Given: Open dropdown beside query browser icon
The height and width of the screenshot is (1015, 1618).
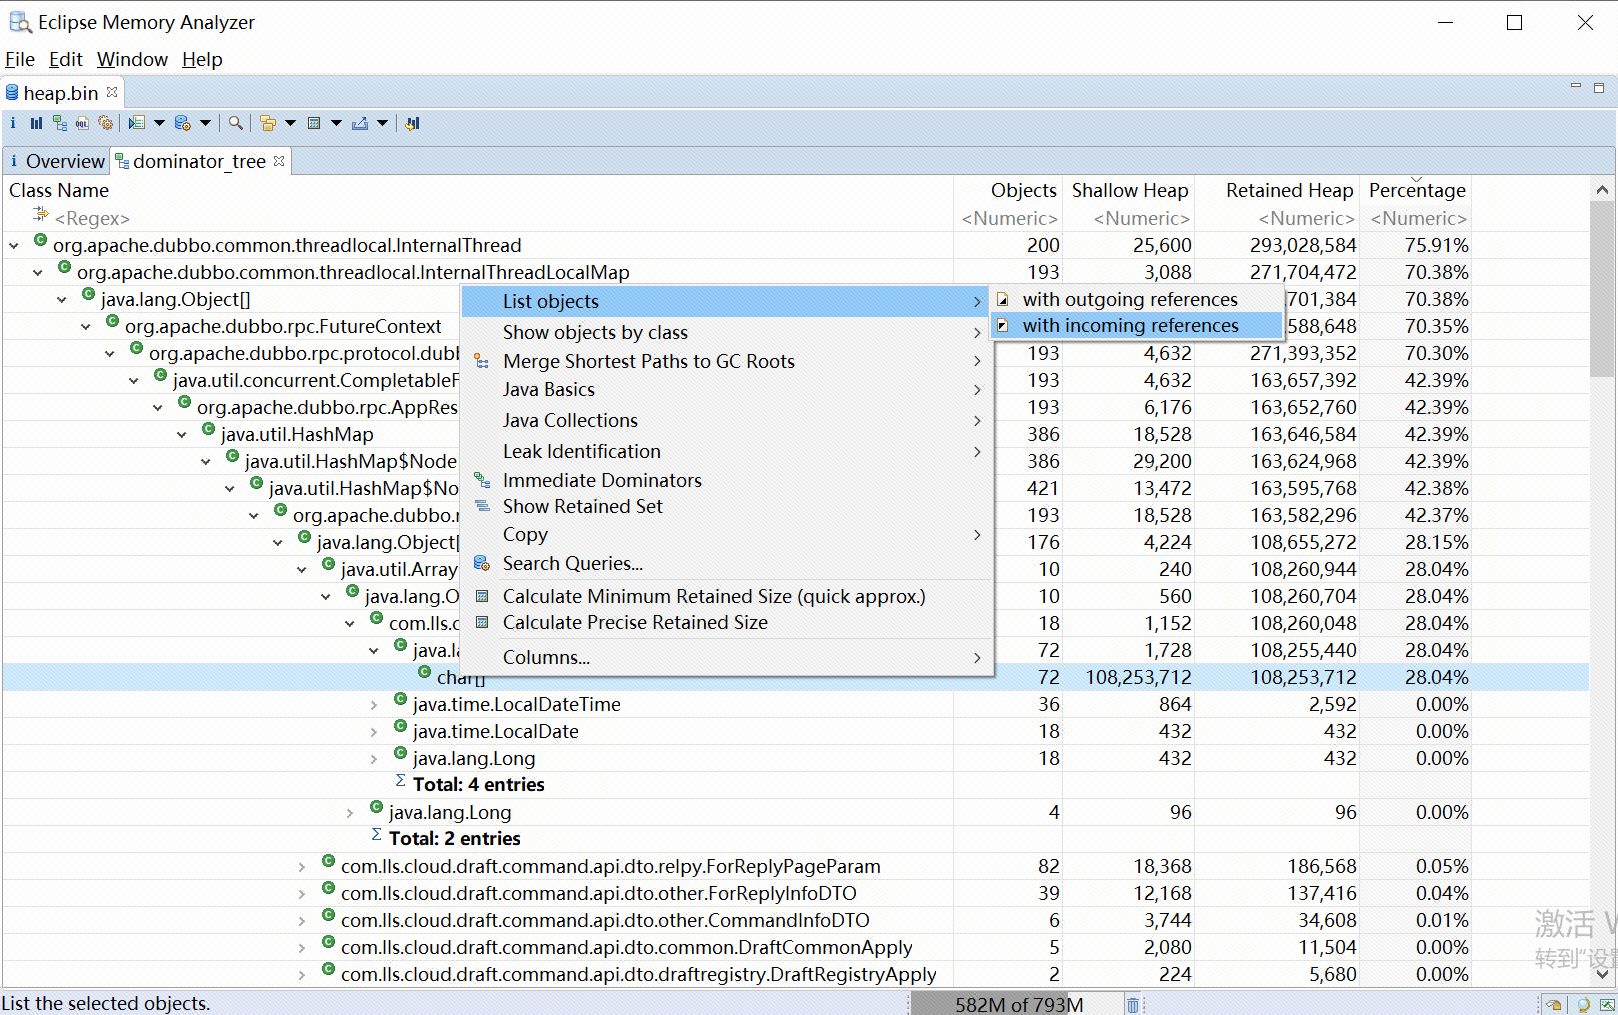Looking at the screenshot, I should pos(205,123).
